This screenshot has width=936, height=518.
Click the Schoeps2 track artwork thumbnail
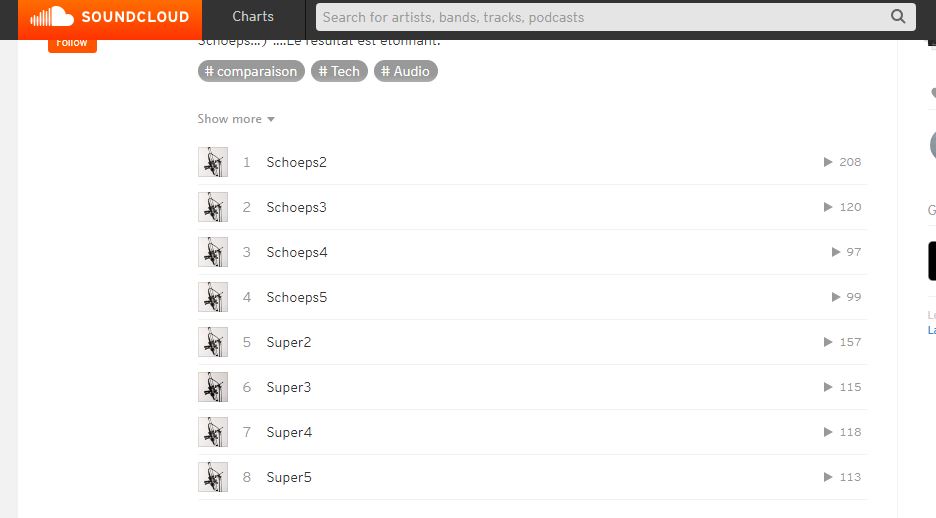point(213,162)
